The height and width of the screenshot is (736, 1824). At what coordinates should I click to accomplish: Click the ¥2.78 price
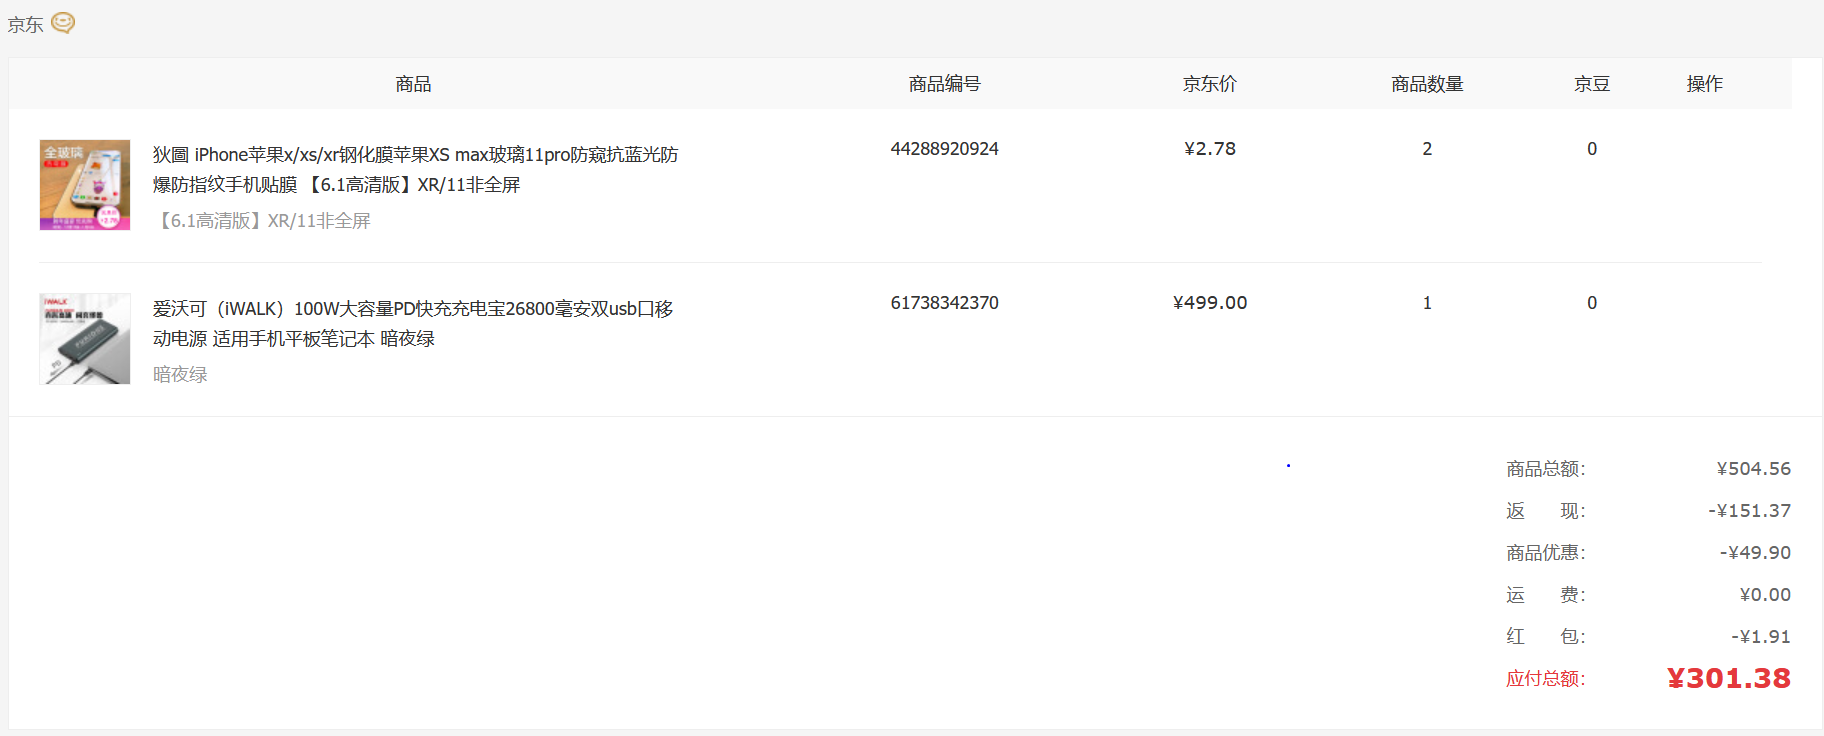pyautogui.click(x=1210, y=149)
